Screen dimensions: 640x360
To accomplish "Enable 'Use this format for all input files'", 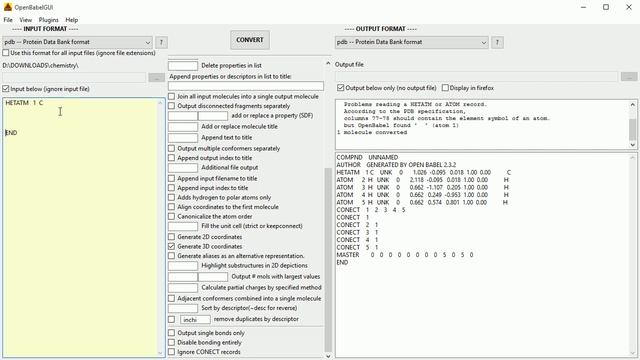I will [x=6, y=53].
